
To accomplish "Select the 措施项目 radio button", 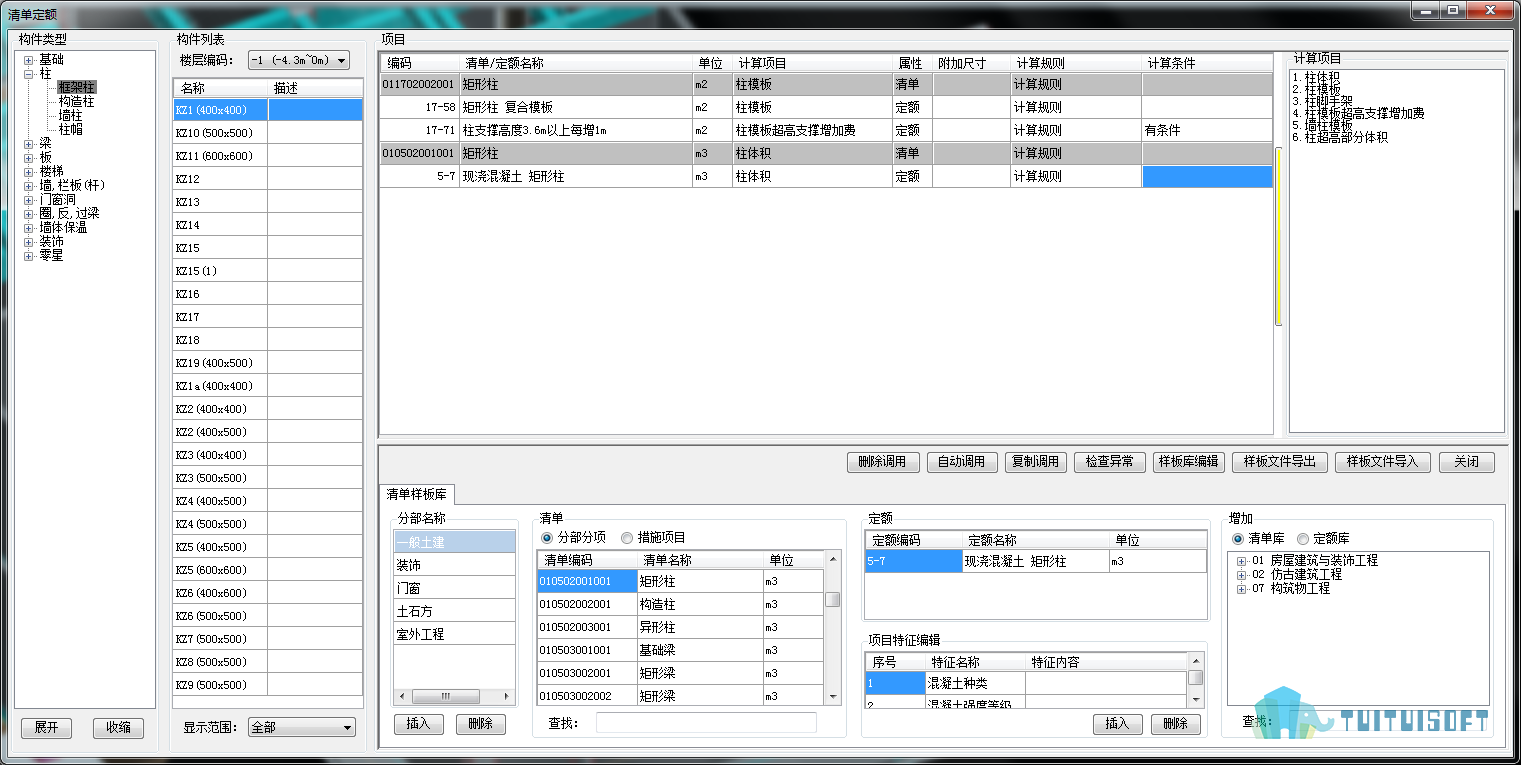I will tap(627, 537).
